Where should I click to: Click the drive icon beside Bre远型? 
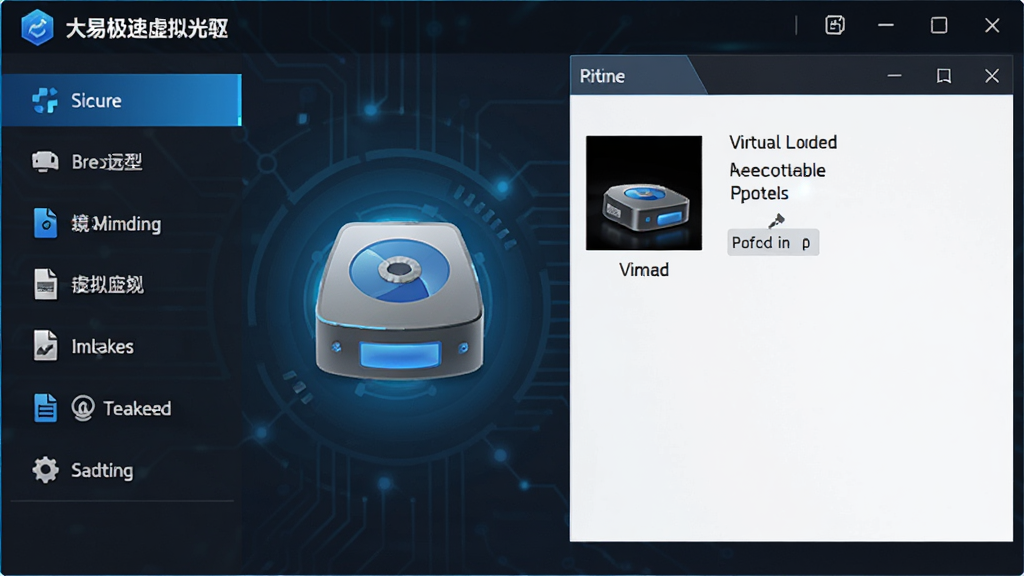pyautogui.click(x=45, y=161)
